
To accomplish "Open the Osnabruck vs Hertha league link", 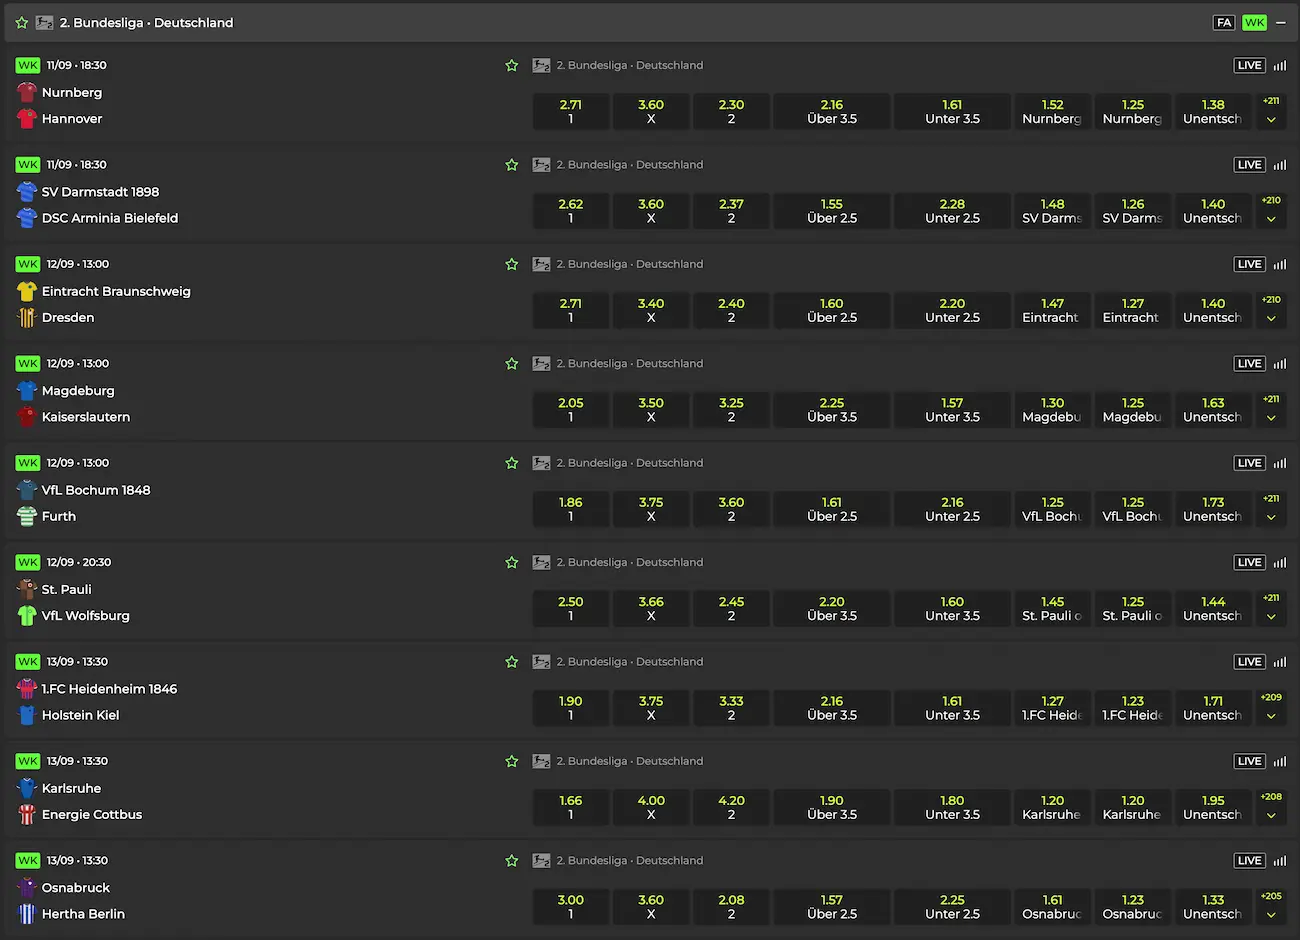I will point(630,860).
